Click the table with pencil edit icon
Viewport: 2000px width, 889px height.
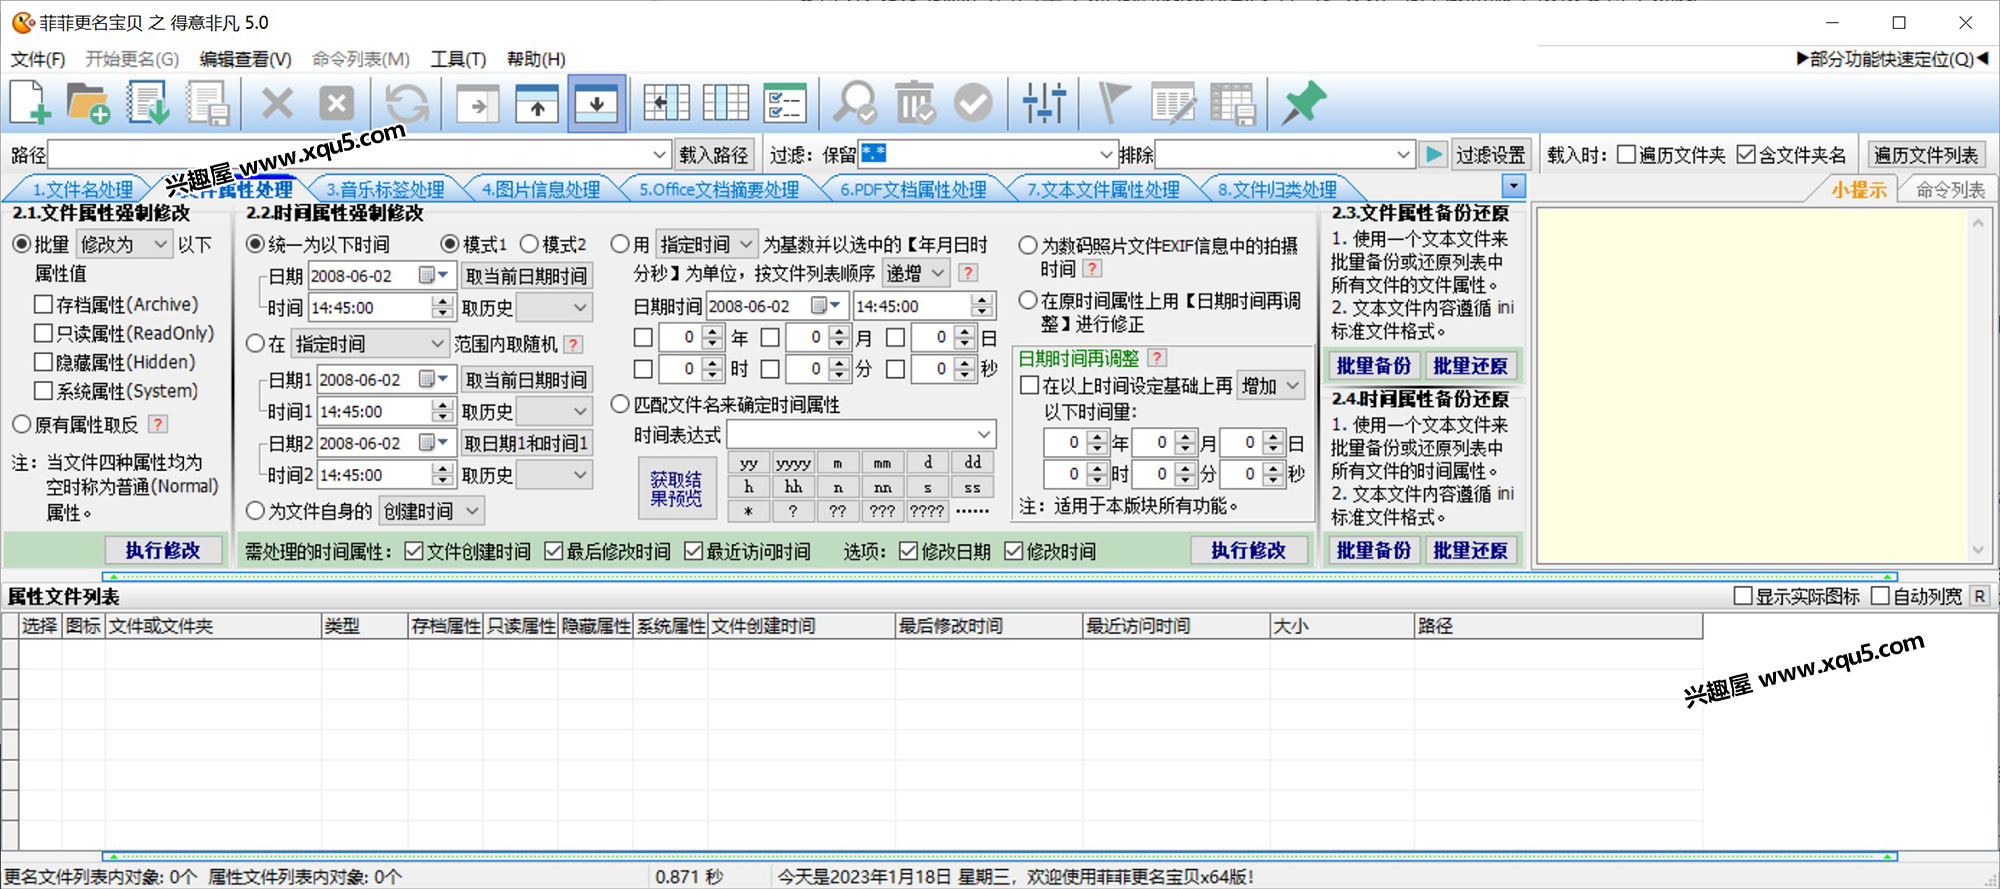pyautogui.click(x=1173, y=103)
